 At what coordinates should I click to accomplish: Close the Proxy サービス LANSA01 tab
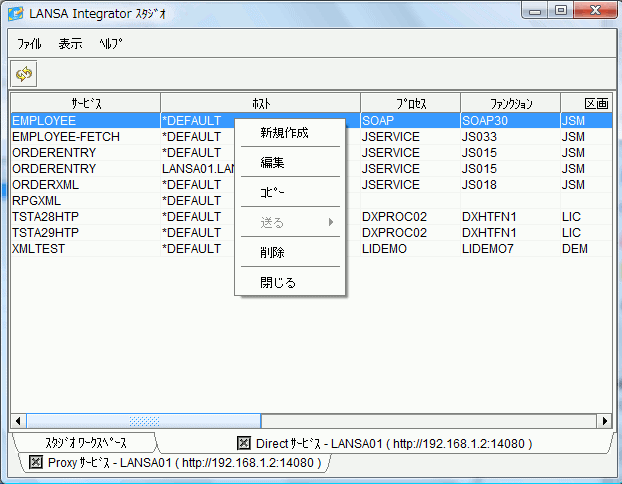pyautogui.click(x=36, y=462)
